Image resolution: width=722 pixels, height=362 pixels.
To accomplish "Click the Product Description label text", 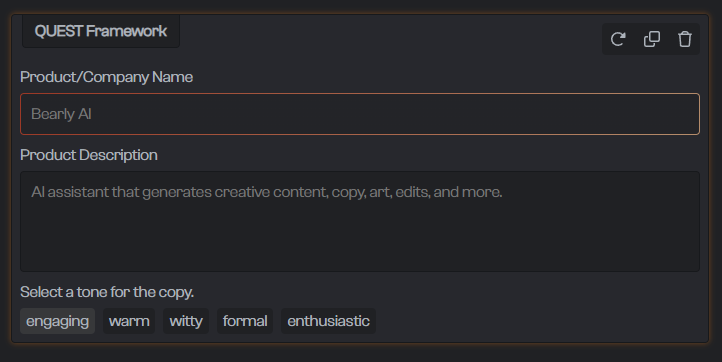I will [x=89, y=155].
